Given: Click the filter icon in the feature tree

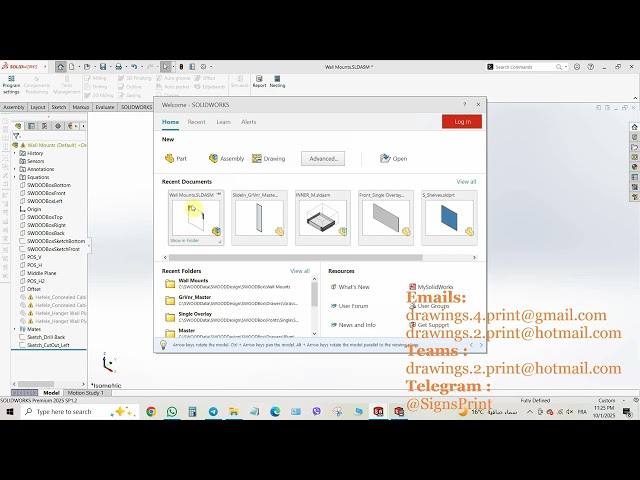Looking at the screenshot, I should [16, 136].
